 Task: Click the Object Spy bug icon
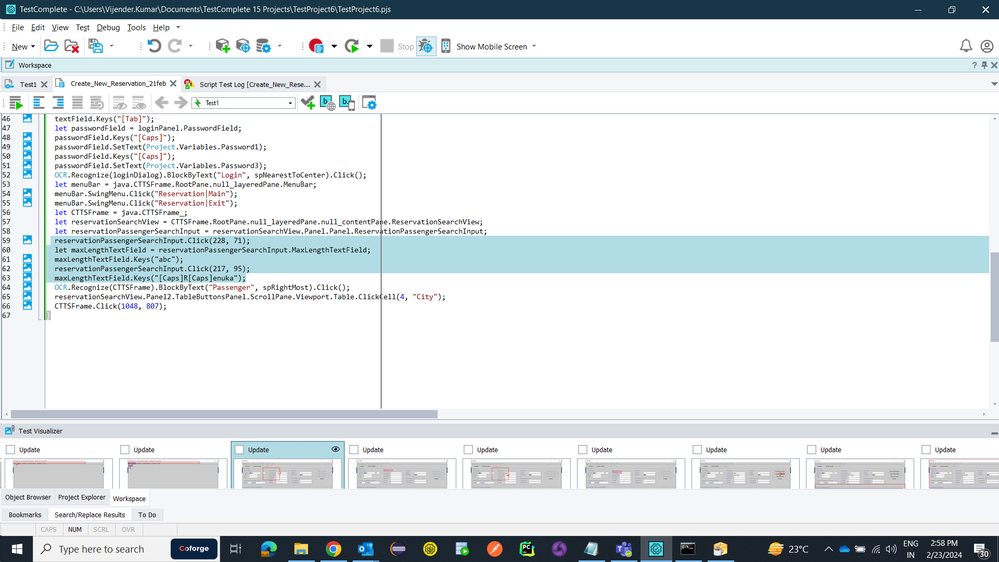425,46
